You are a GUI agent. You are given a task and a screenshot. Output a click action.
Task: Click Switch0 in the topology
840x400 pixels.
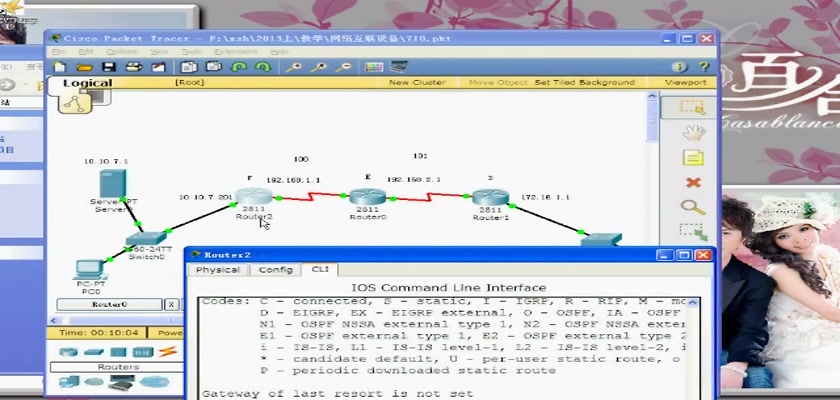click(x=146, y=239)
